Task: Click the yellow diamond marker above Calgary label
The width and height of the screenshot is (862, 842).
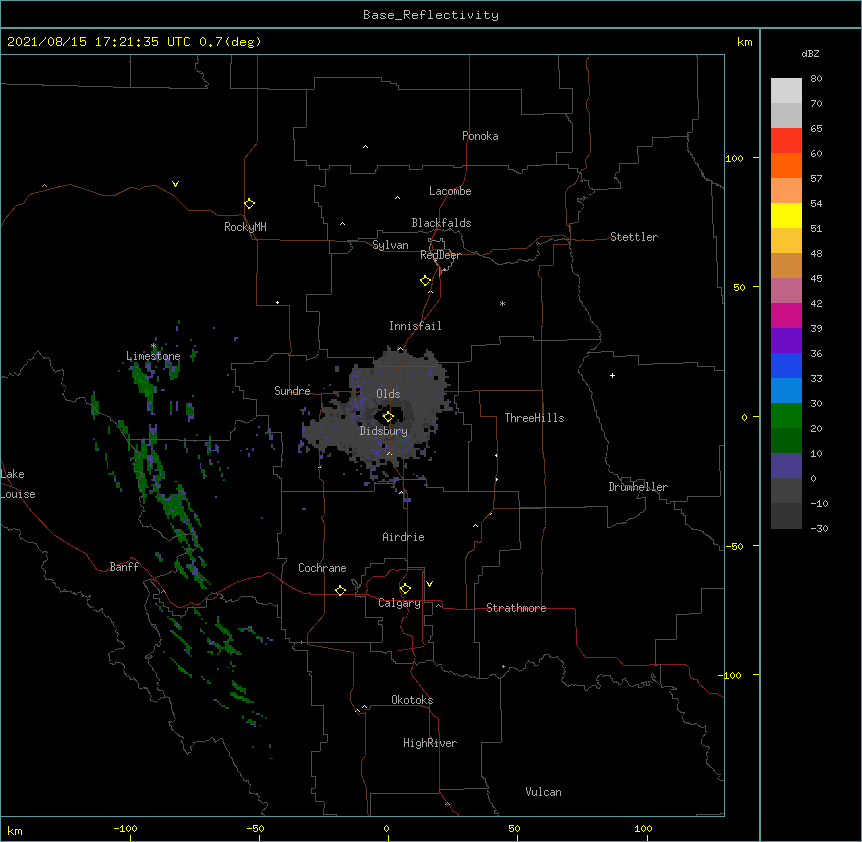Action: pyautogui.click(x=405, y=589)
